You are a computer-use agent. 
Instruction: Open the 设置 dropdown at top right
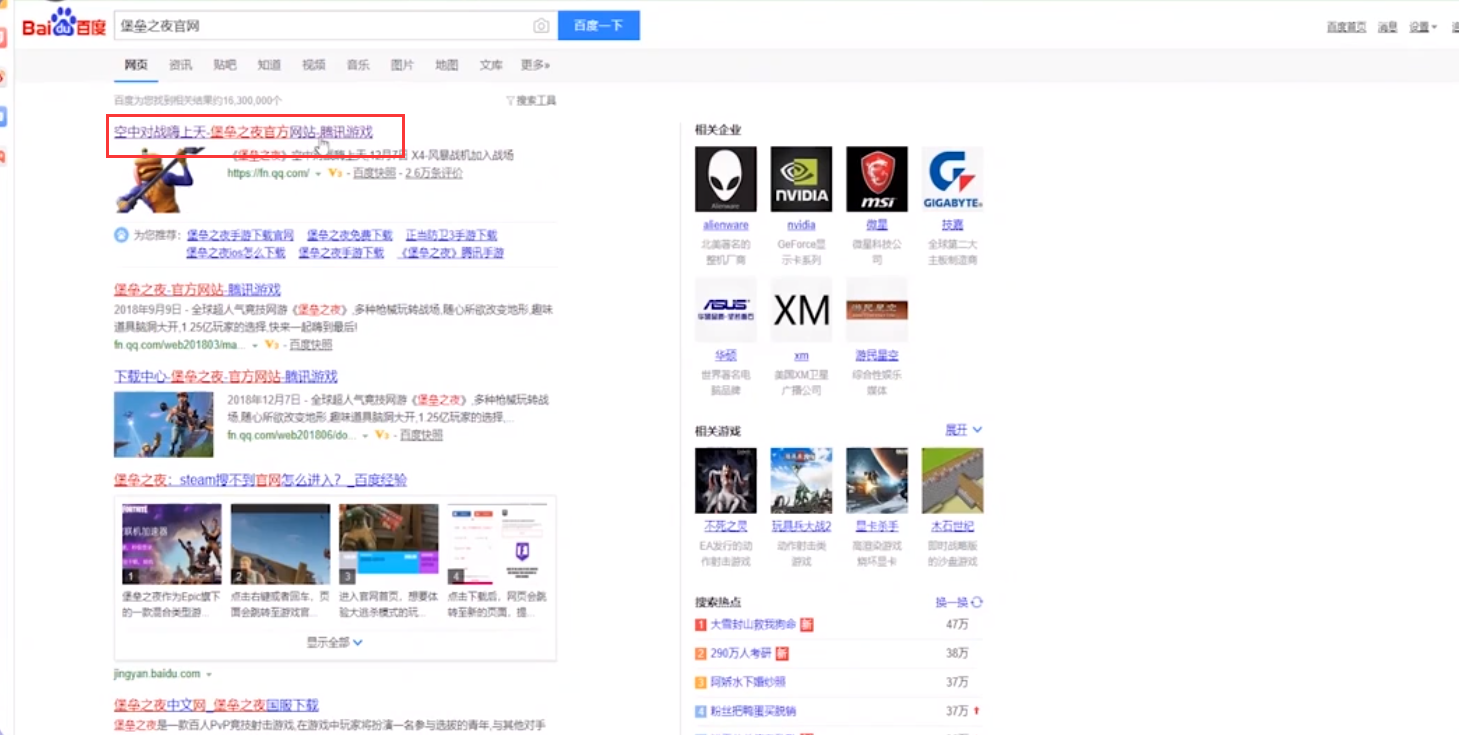point(1420,28)
